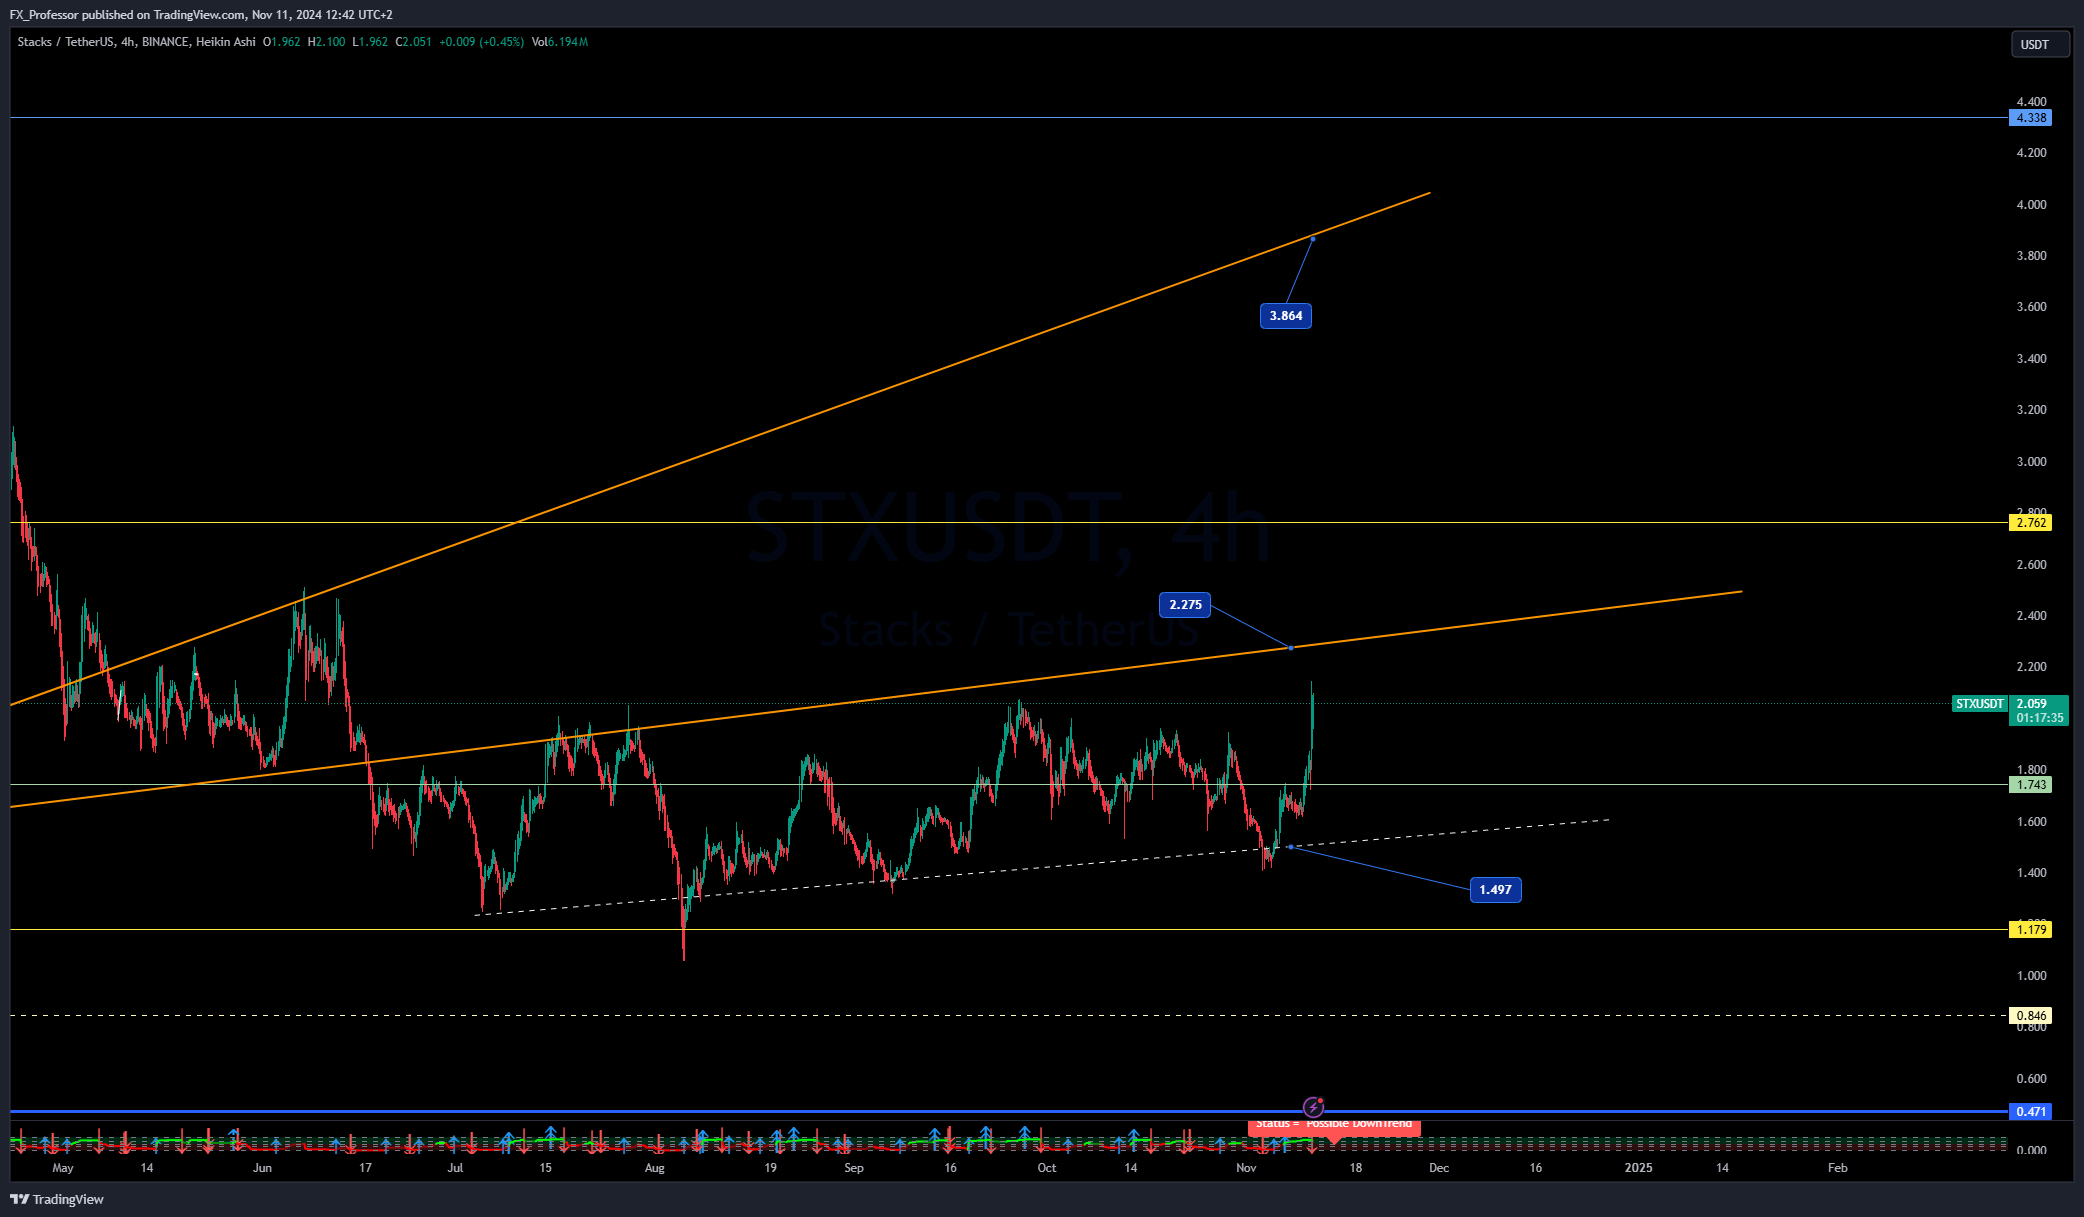This screenshot has width=2084, height=1217.
Task: Click the Aug label on time axis
Action: click(654, 1168)
